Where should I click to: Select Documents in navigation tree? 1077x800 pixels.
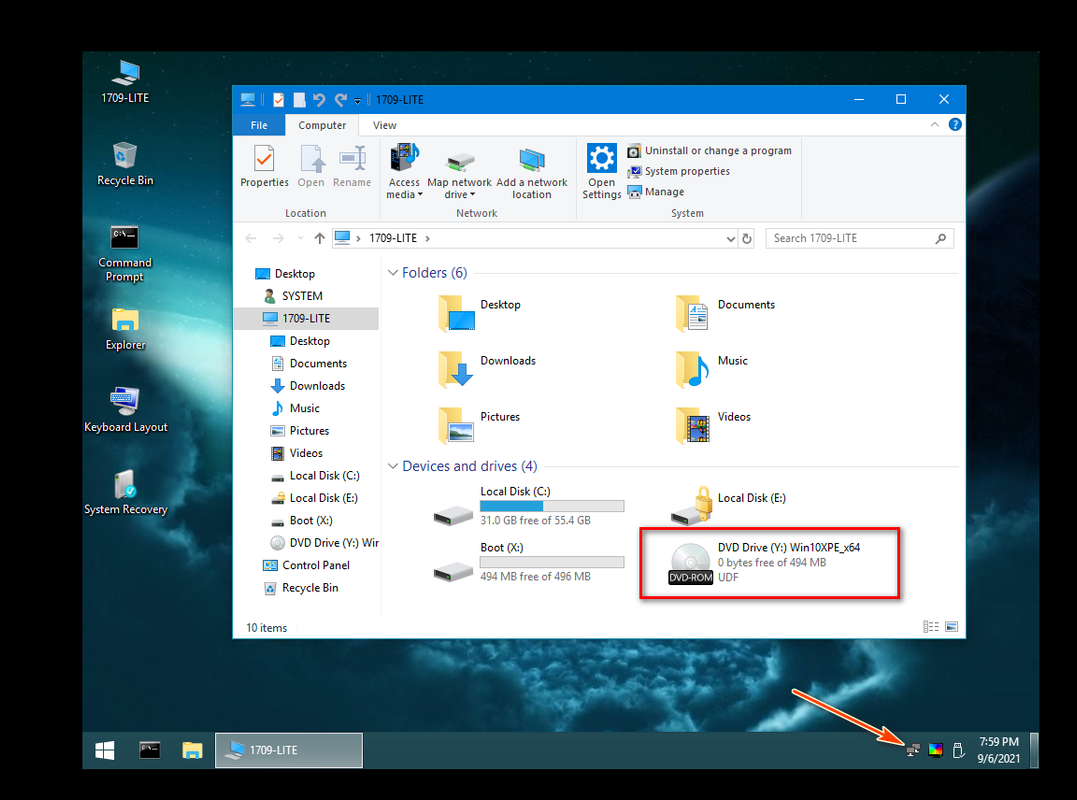pyautogui.click(x=318, y=363)
